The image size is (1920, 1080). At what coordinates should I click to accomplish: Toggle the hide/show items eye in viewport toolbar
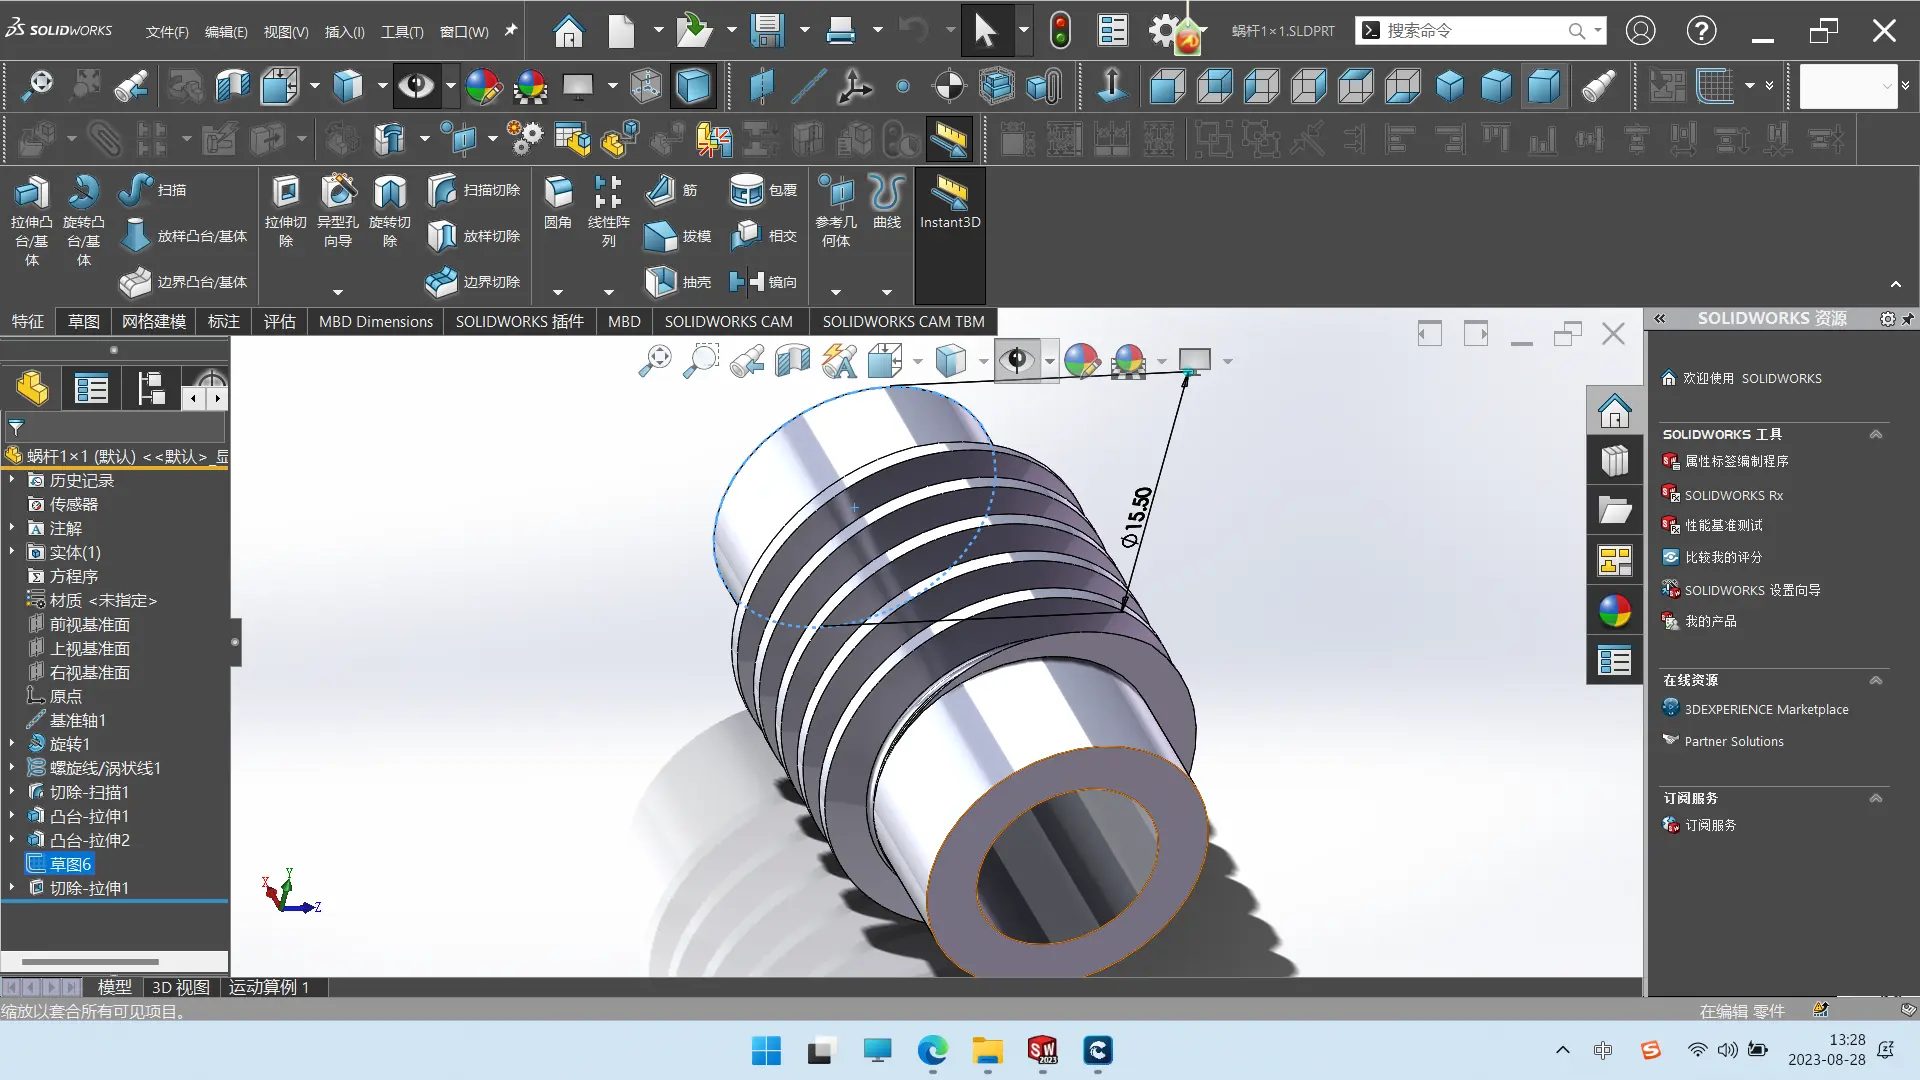pos(1017,360)
